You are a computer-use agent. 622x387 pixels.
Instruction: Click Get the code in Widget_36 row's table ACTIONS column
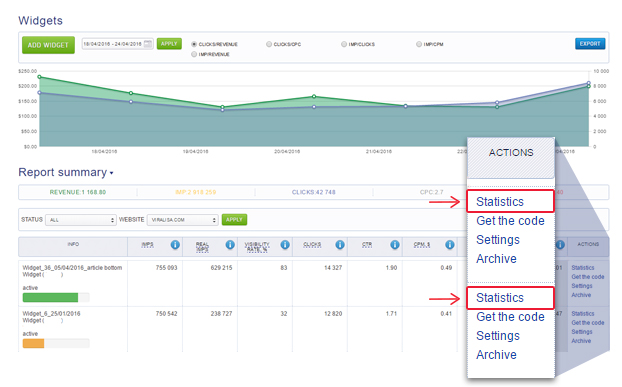click(587, 277)
